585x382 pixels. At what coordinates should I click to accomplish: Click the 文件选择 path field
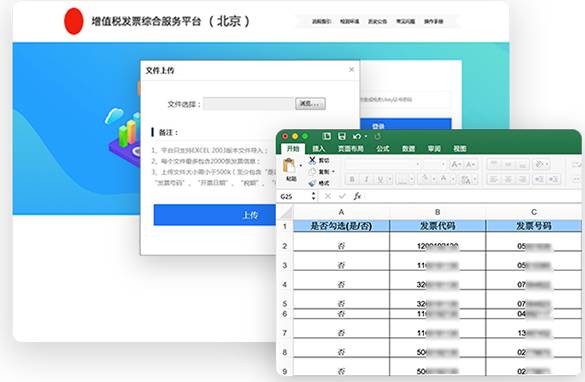tap(248, 104)
